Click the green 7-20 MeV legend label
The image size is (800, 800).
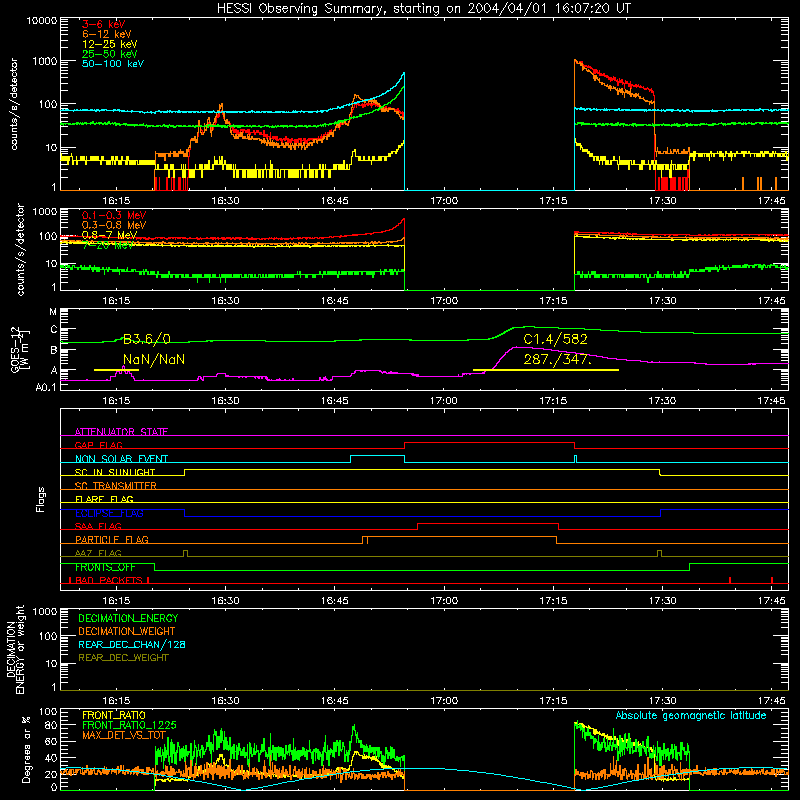108,245
